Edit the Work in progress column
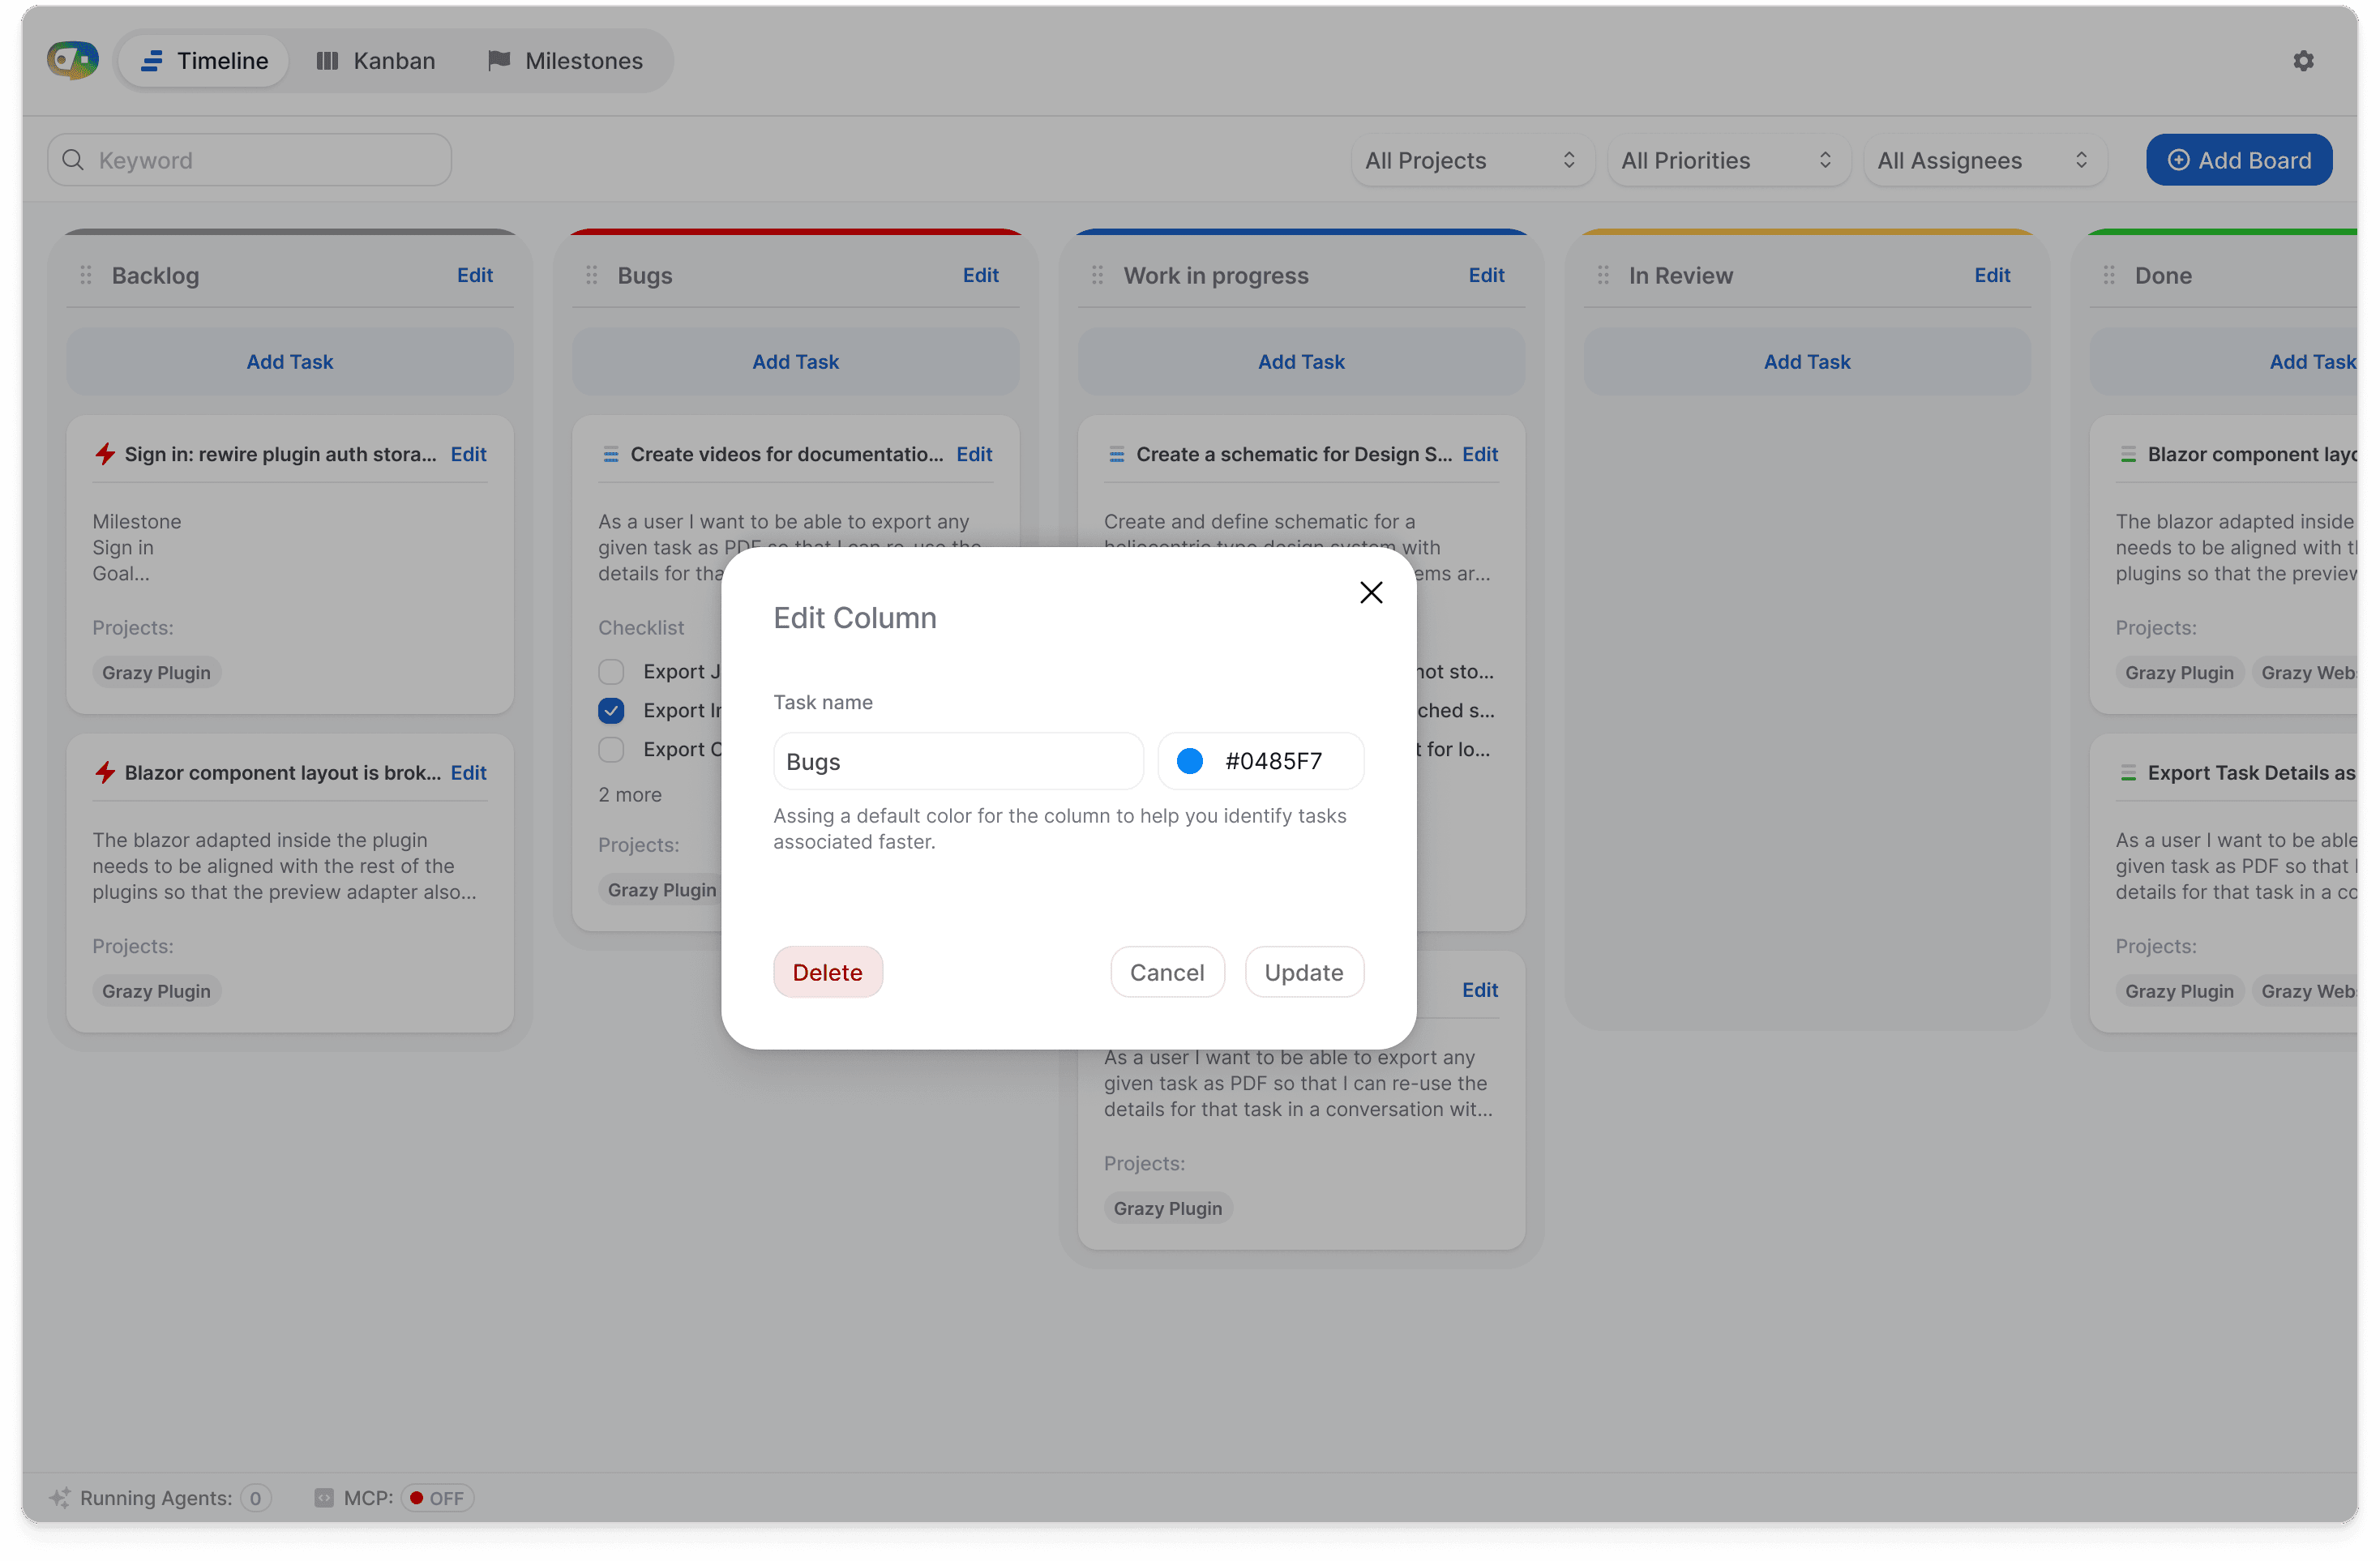The height and width of the screenshot is (1561, 2380). coord(1487,275)
